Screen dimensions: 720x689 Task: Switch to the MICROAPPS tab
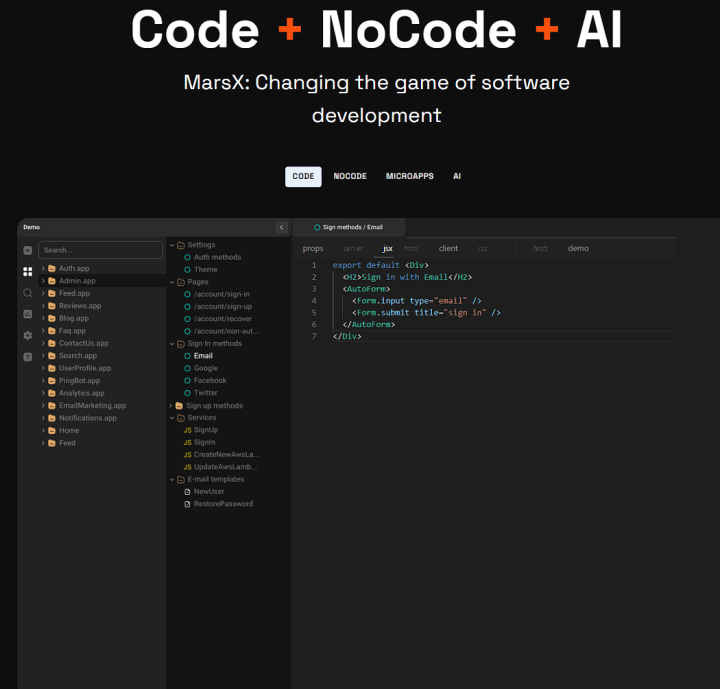pos(410,176)
